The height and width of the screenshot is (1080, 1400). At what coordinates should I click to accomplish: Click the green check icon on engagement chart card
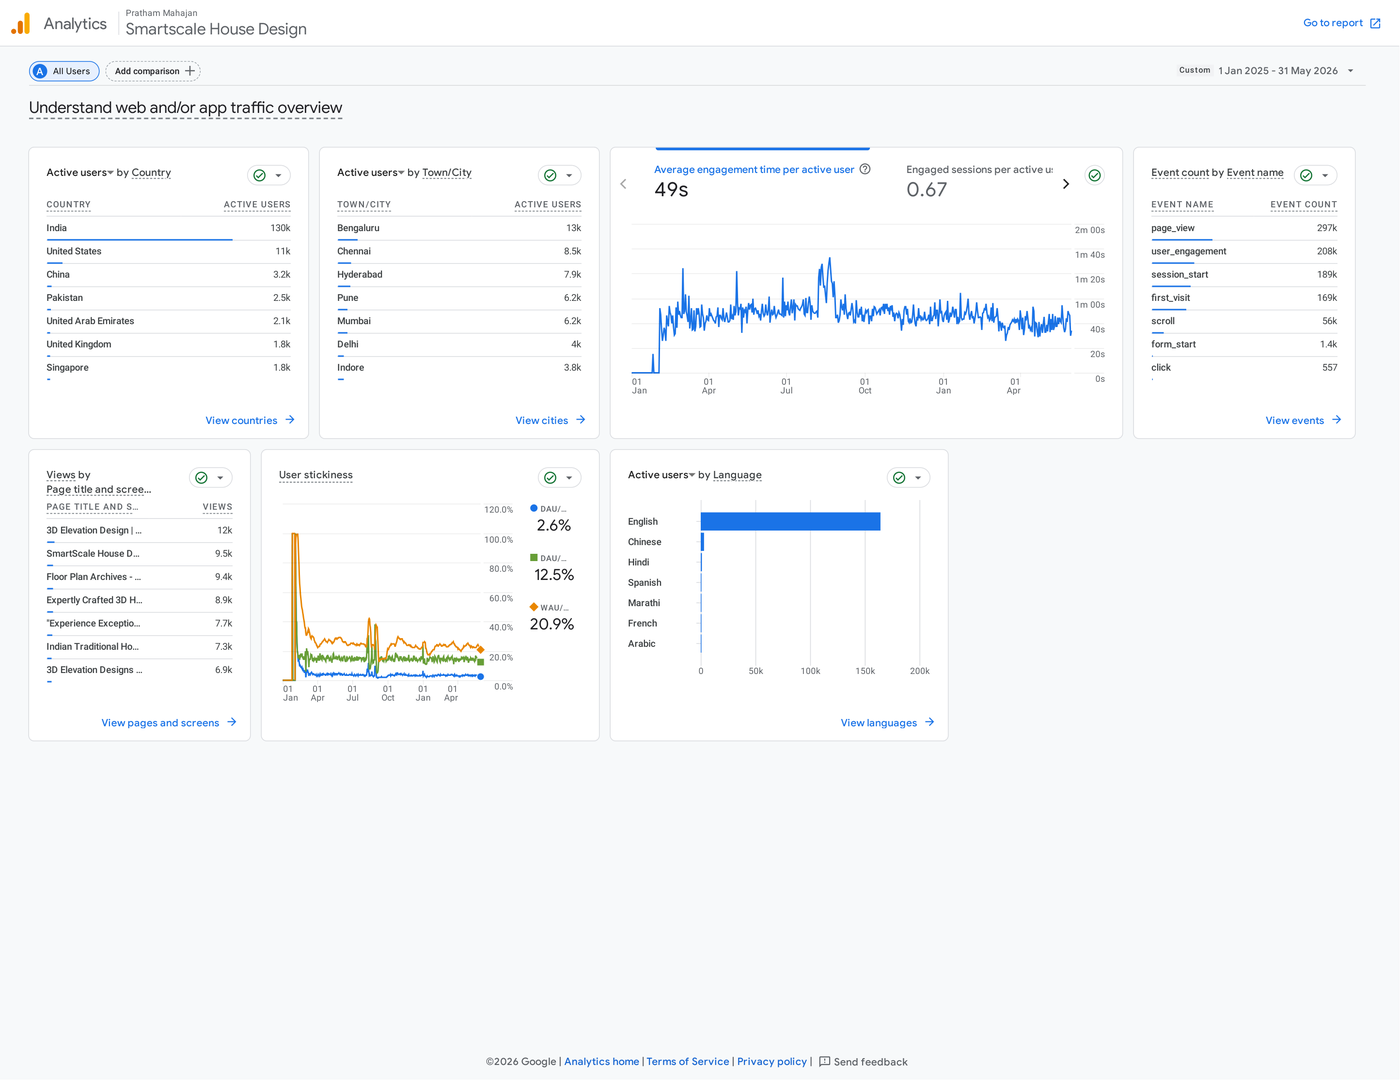click(1095, 175)
